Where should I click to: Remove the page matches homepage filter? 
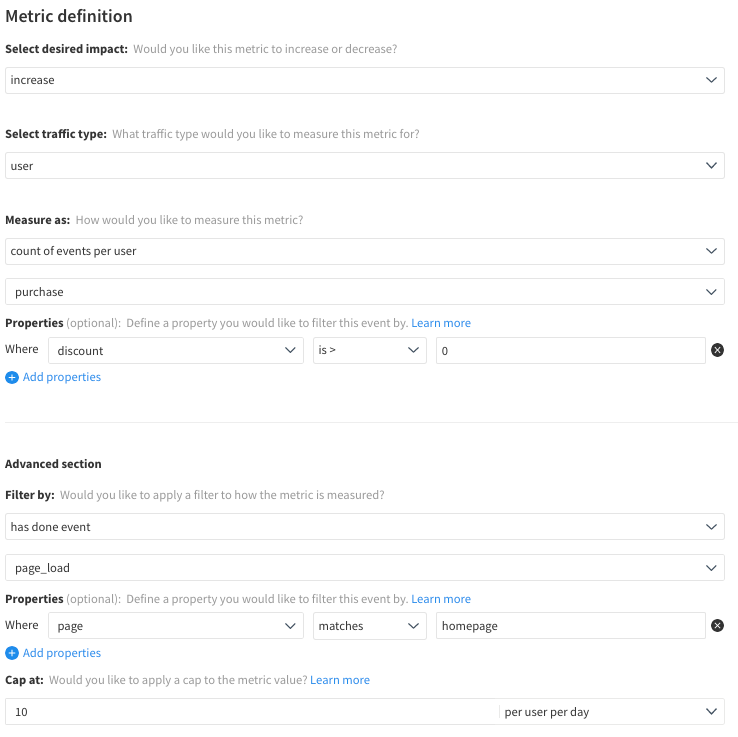717,626
